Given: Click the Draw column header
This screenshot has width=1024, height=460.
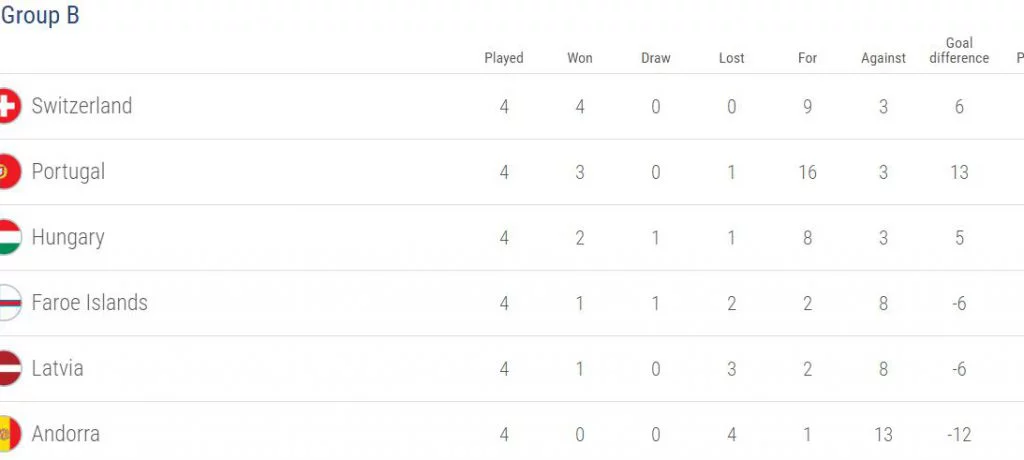Looking at the screenshot, I should [656, 58].
